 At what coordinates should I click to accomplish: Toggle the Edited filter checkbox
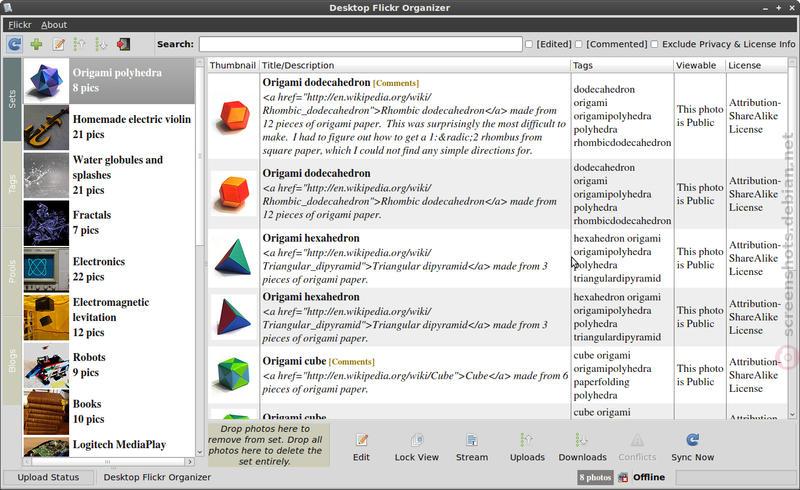pyautogui.click(x=529, y=44)
